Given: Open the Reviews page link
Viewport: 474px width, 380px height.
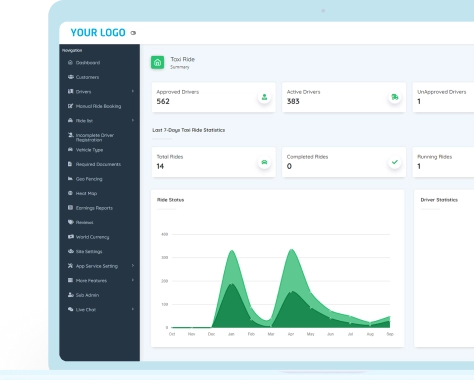Looking at the screenshot, I should pyautogui.click(x=85, y=222).
